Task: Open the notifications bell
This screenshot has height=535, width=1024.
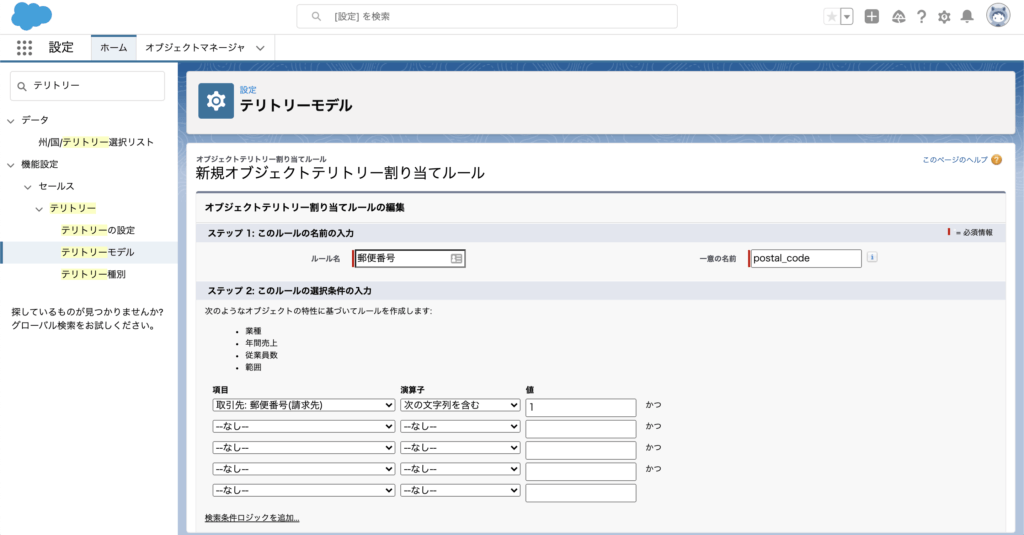Action: tap(967, 17)
